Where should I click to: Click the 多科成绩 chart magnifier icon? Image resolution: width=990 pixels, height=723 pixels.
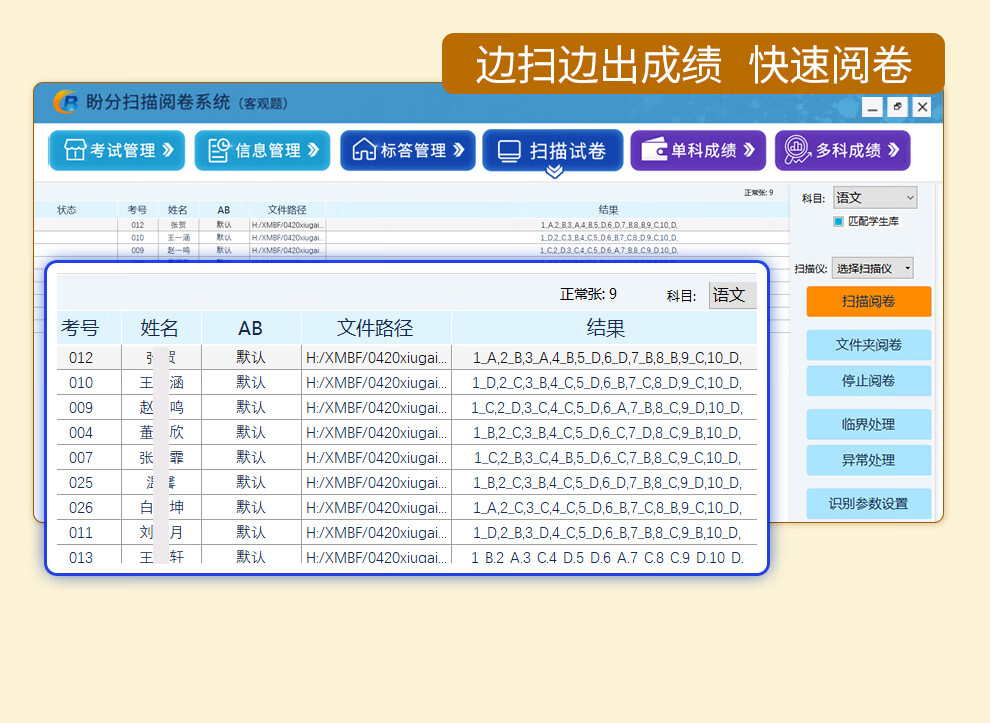pos(797,150)
